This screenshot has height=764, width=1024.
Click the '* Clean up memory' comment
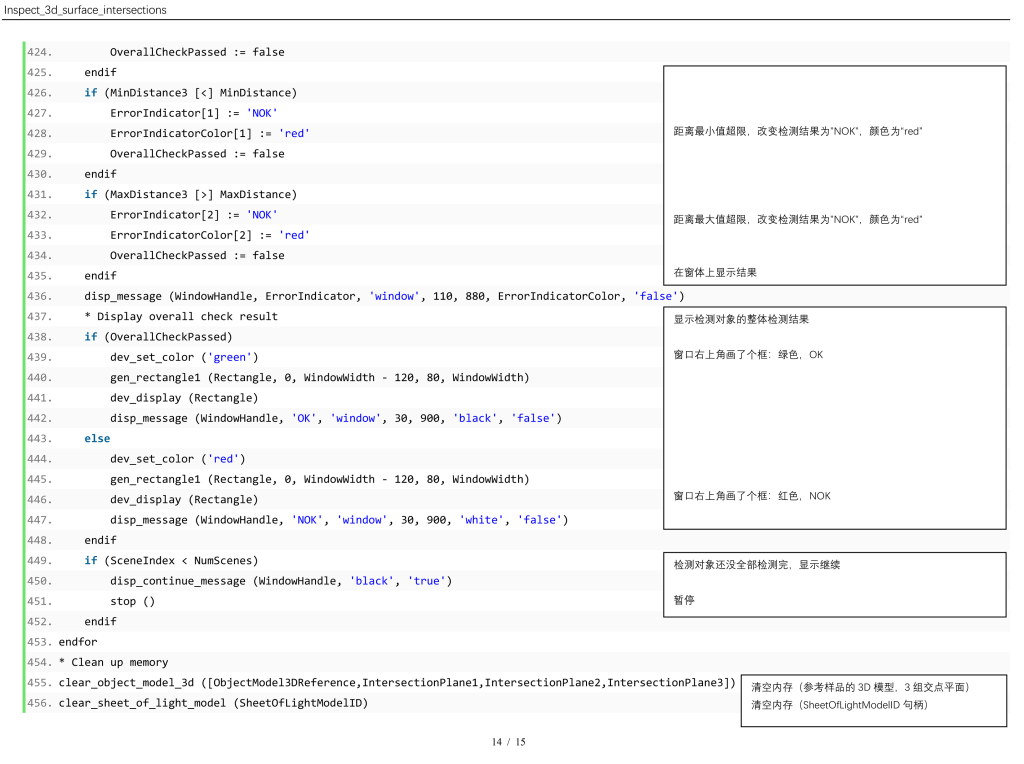(x=113, y=662)
